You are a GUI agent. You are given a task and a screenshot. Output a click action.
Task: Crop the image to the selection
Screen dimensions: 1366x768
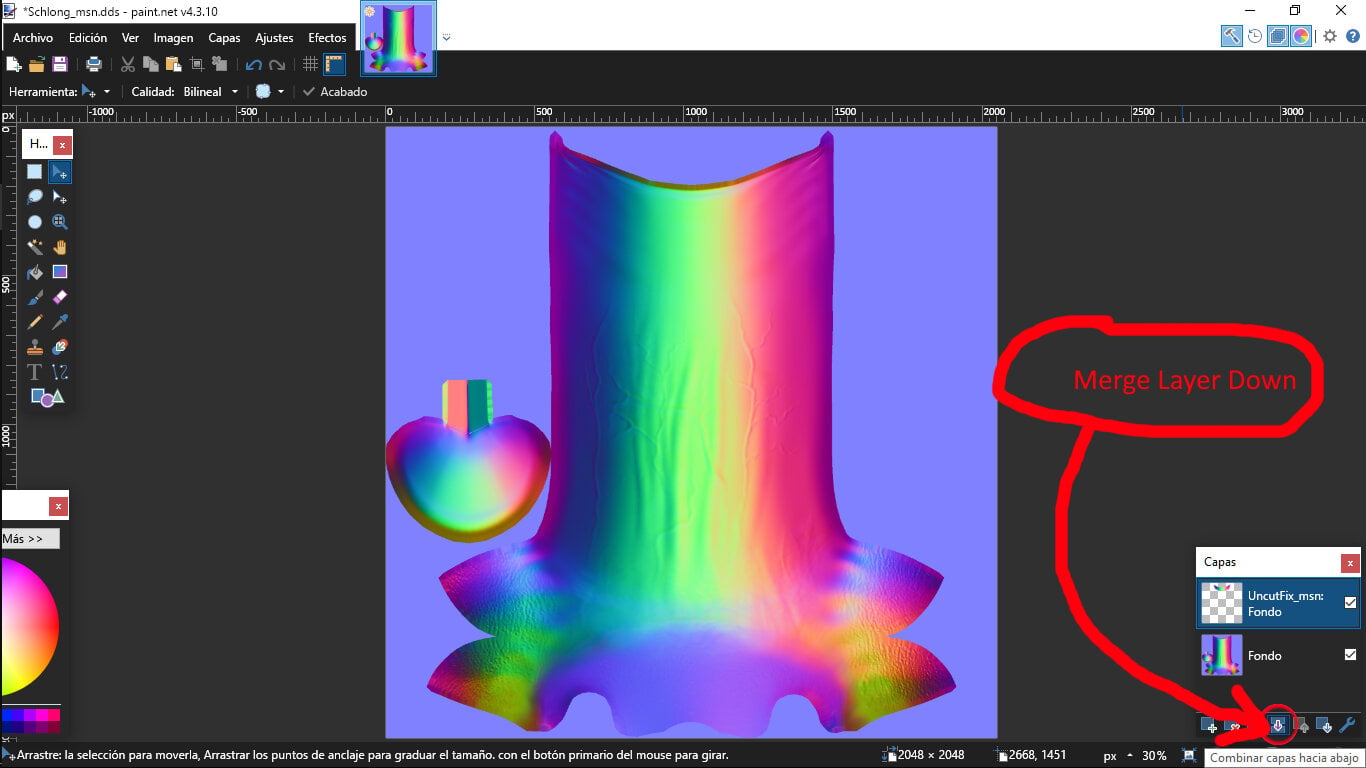point(196,64)
